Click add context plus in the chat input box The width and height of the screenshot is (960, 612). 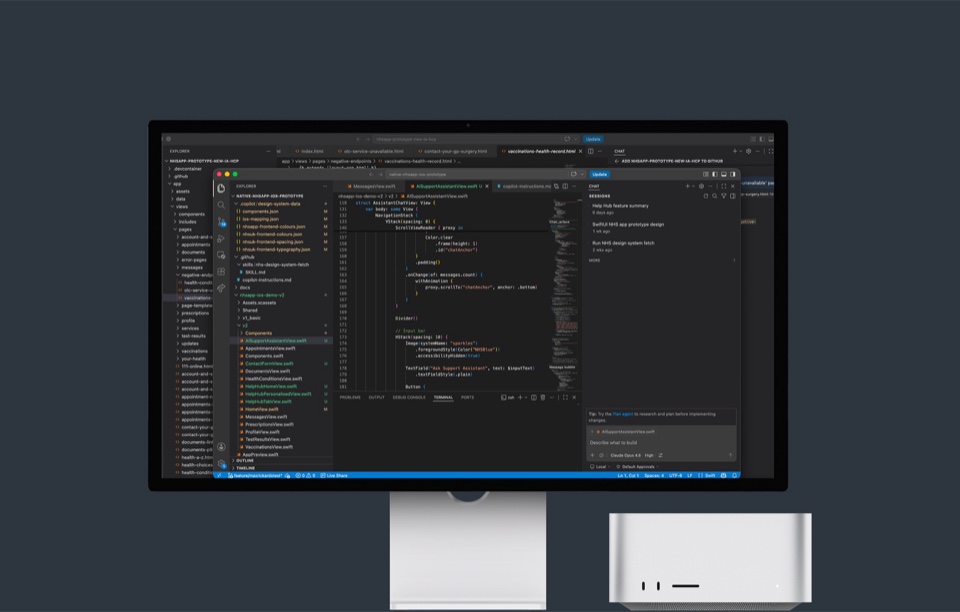point(592,455)
